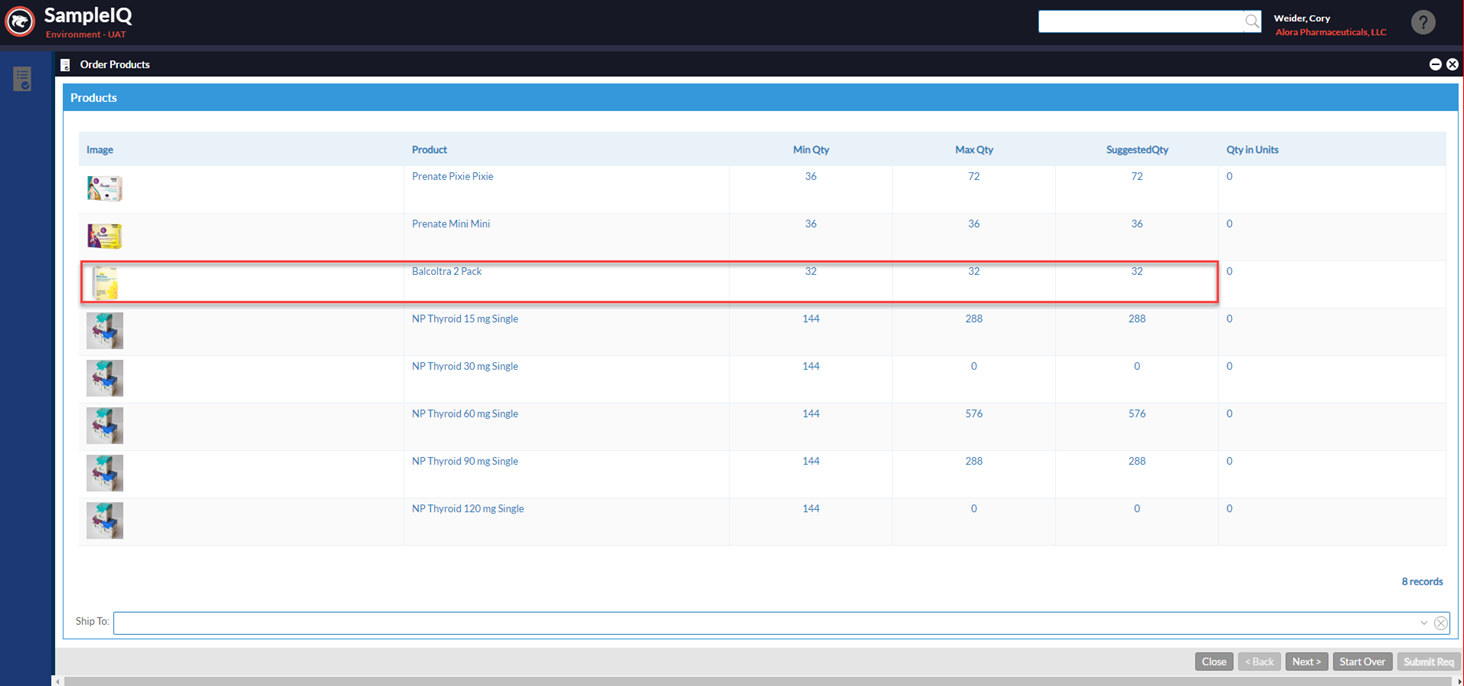Click inside the Ship To combo box
The image size is (1464, 686).
(781, 623)
